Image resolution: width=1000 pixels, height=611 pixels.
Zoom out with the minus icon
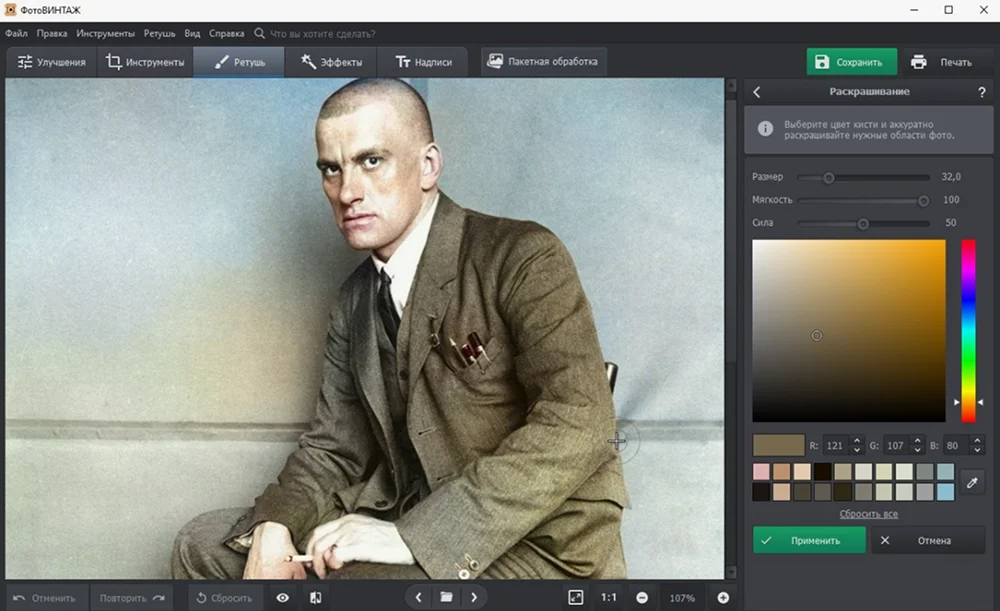(x=642, y=597)
